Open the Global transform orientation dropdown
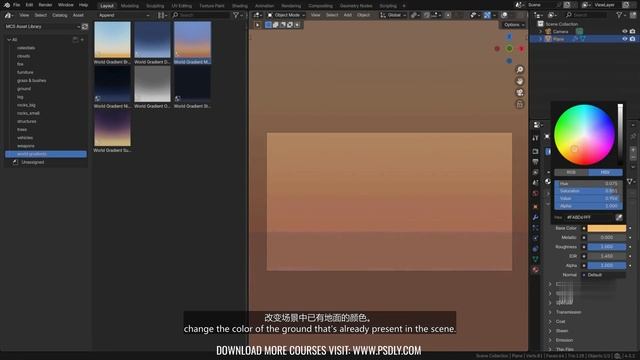Image resolution: width=640 pixels, height=360 pixels. [393, 15]
